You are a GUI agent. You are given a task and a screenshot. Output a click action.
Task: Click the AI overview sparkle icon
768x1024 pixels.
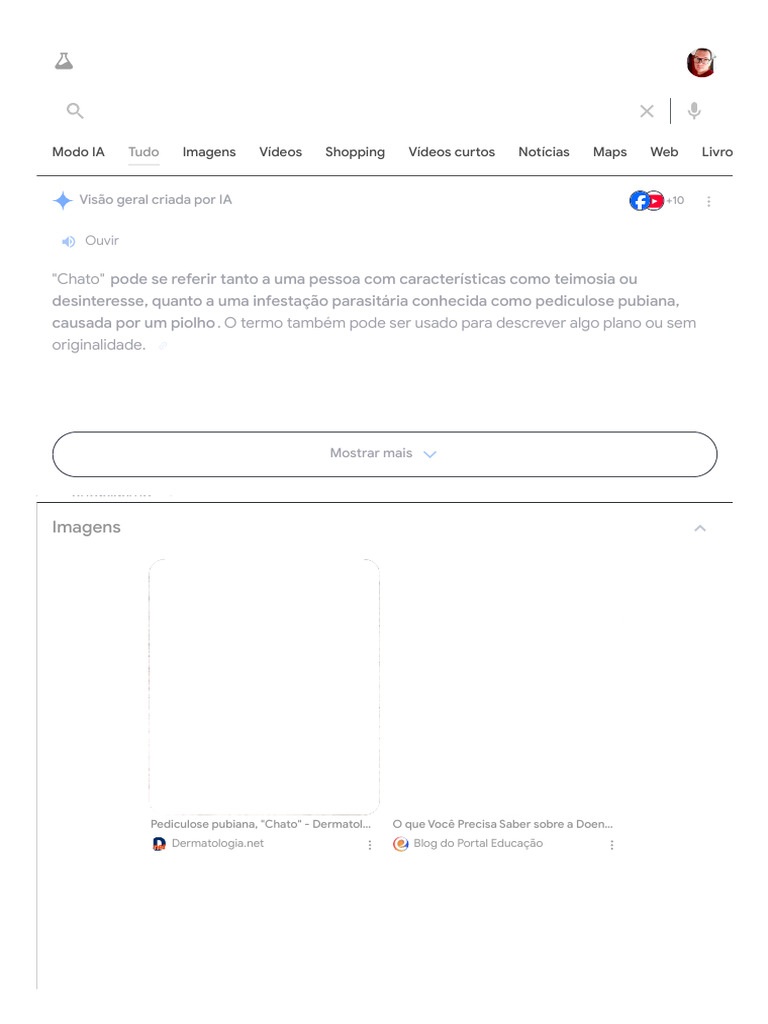[63, 201]
